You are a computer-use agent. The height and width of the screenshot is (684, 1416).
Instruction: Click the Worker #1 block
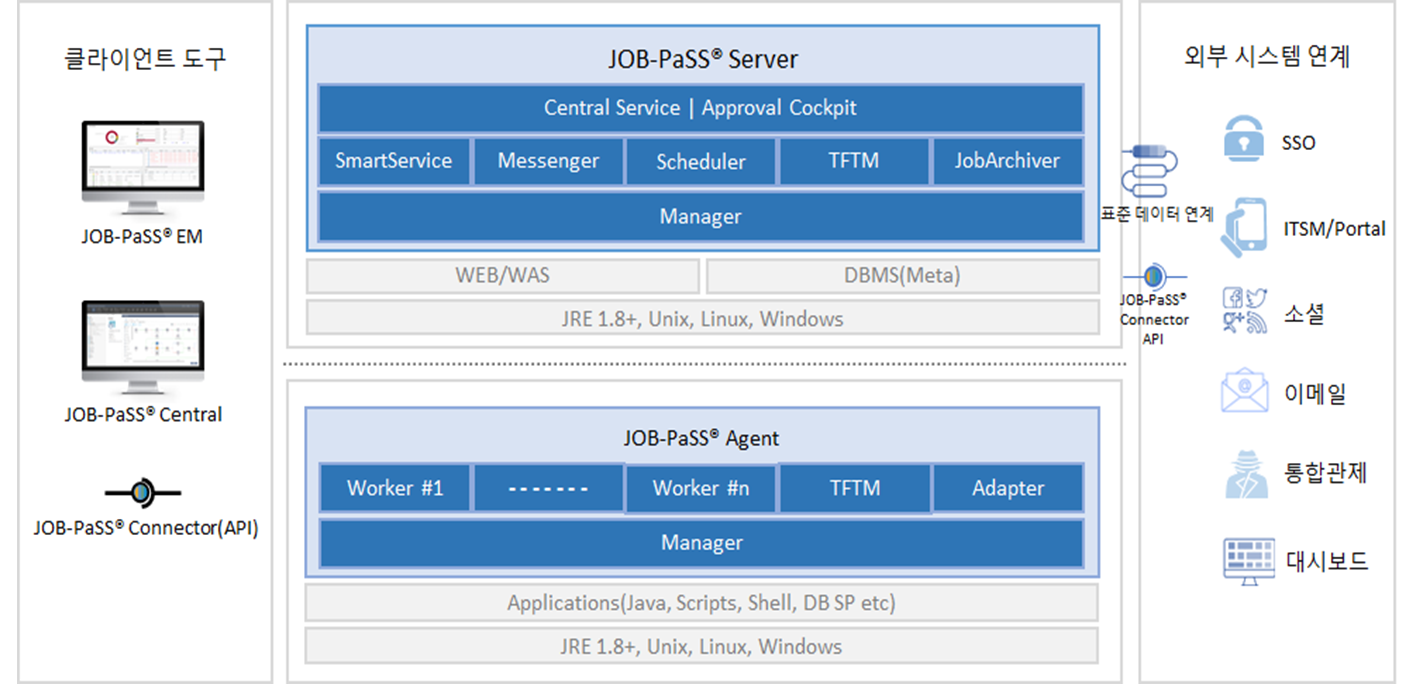click(395, 489)
